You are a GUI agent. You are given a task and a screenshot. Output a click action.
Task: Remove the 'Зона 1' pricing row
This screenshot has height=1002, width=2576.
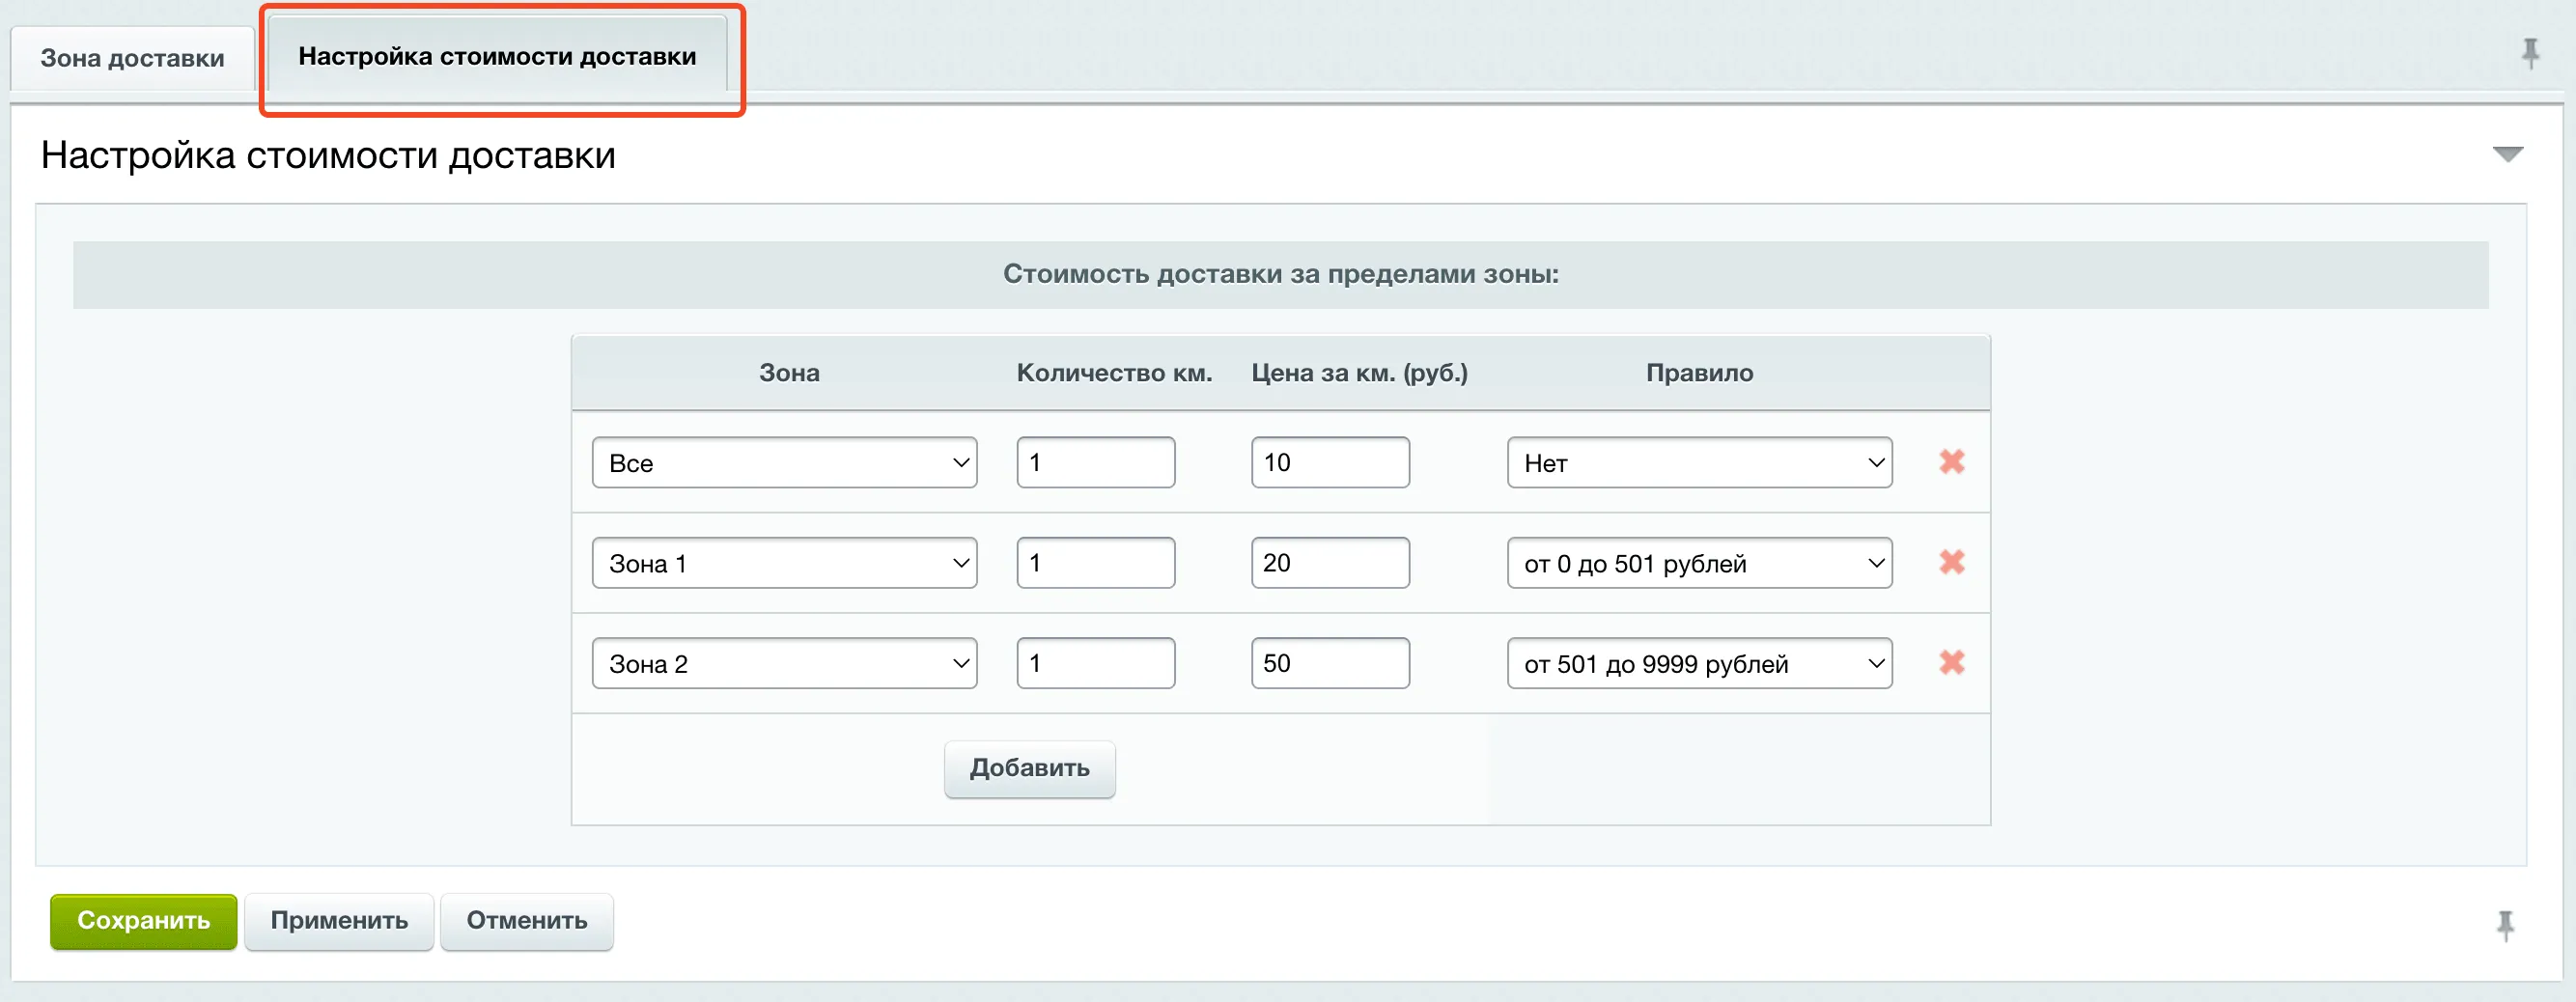point(1951,562)
